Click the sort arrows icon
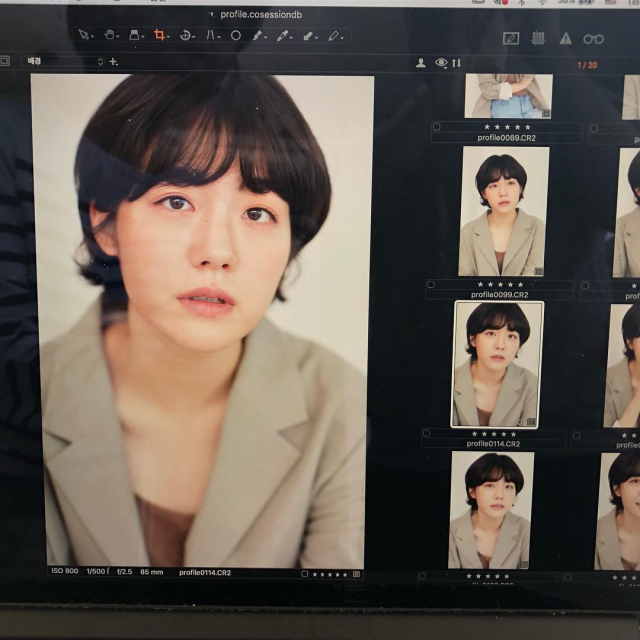Screen dimensions: 640x640 coord(456,63)
